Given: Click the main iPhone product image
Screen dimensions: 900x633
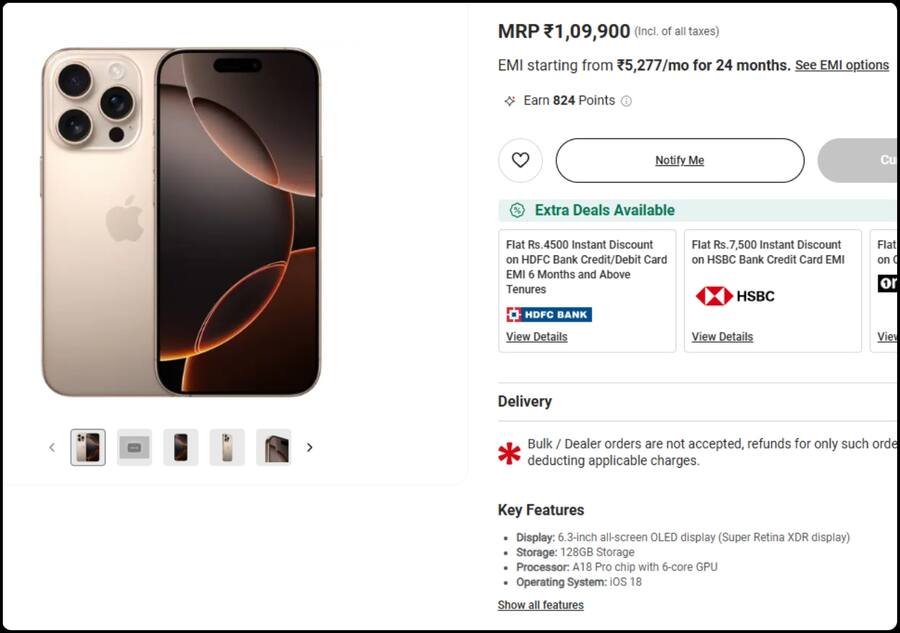Looking at the screenshot, I should (181, 221).
